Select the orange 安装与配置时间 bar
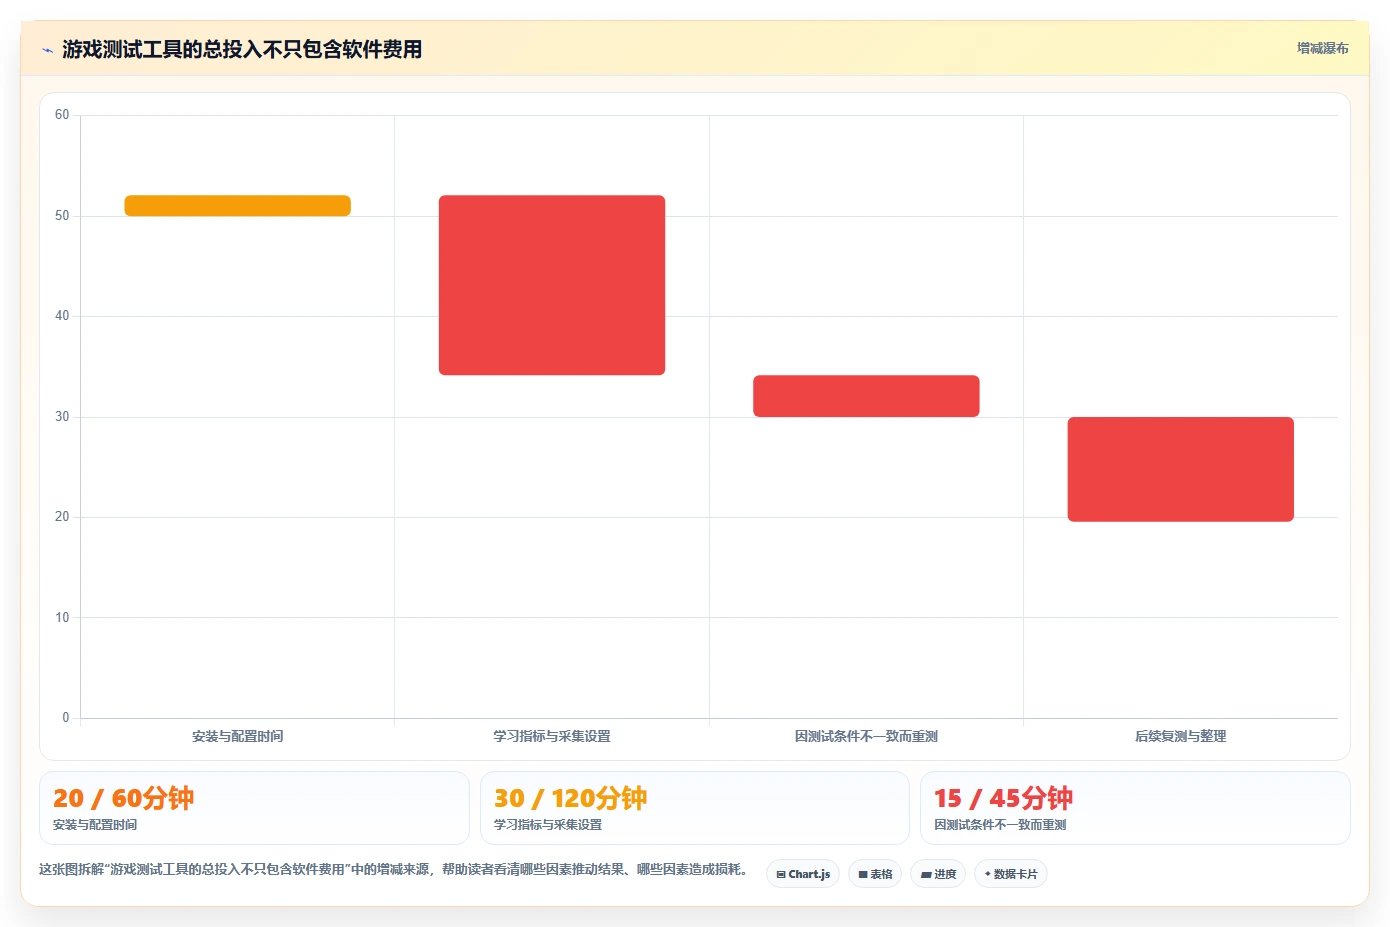The image size is (1390, 927). [237, 206]
